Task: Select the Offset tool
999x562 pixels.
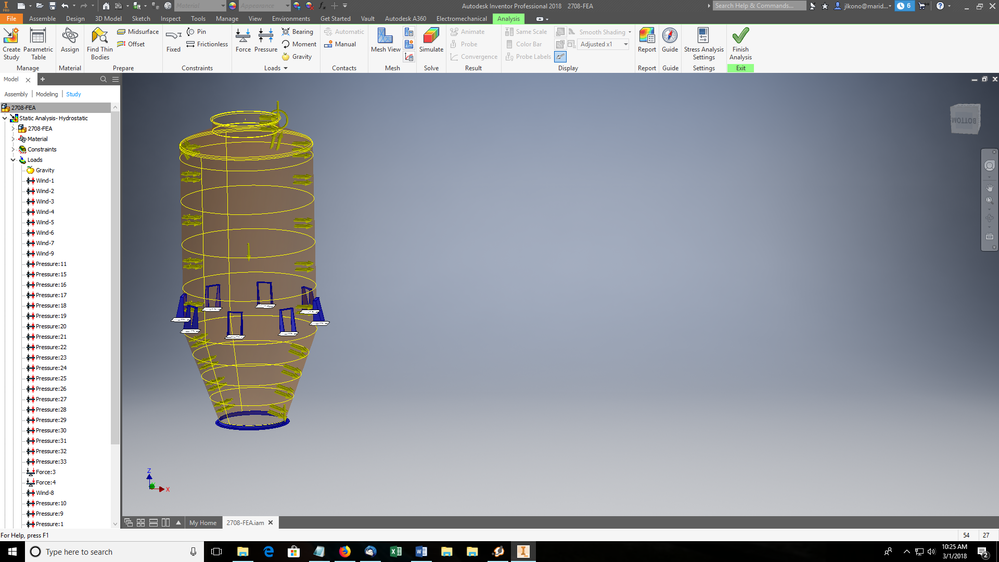Action: [x=131, y=44]
